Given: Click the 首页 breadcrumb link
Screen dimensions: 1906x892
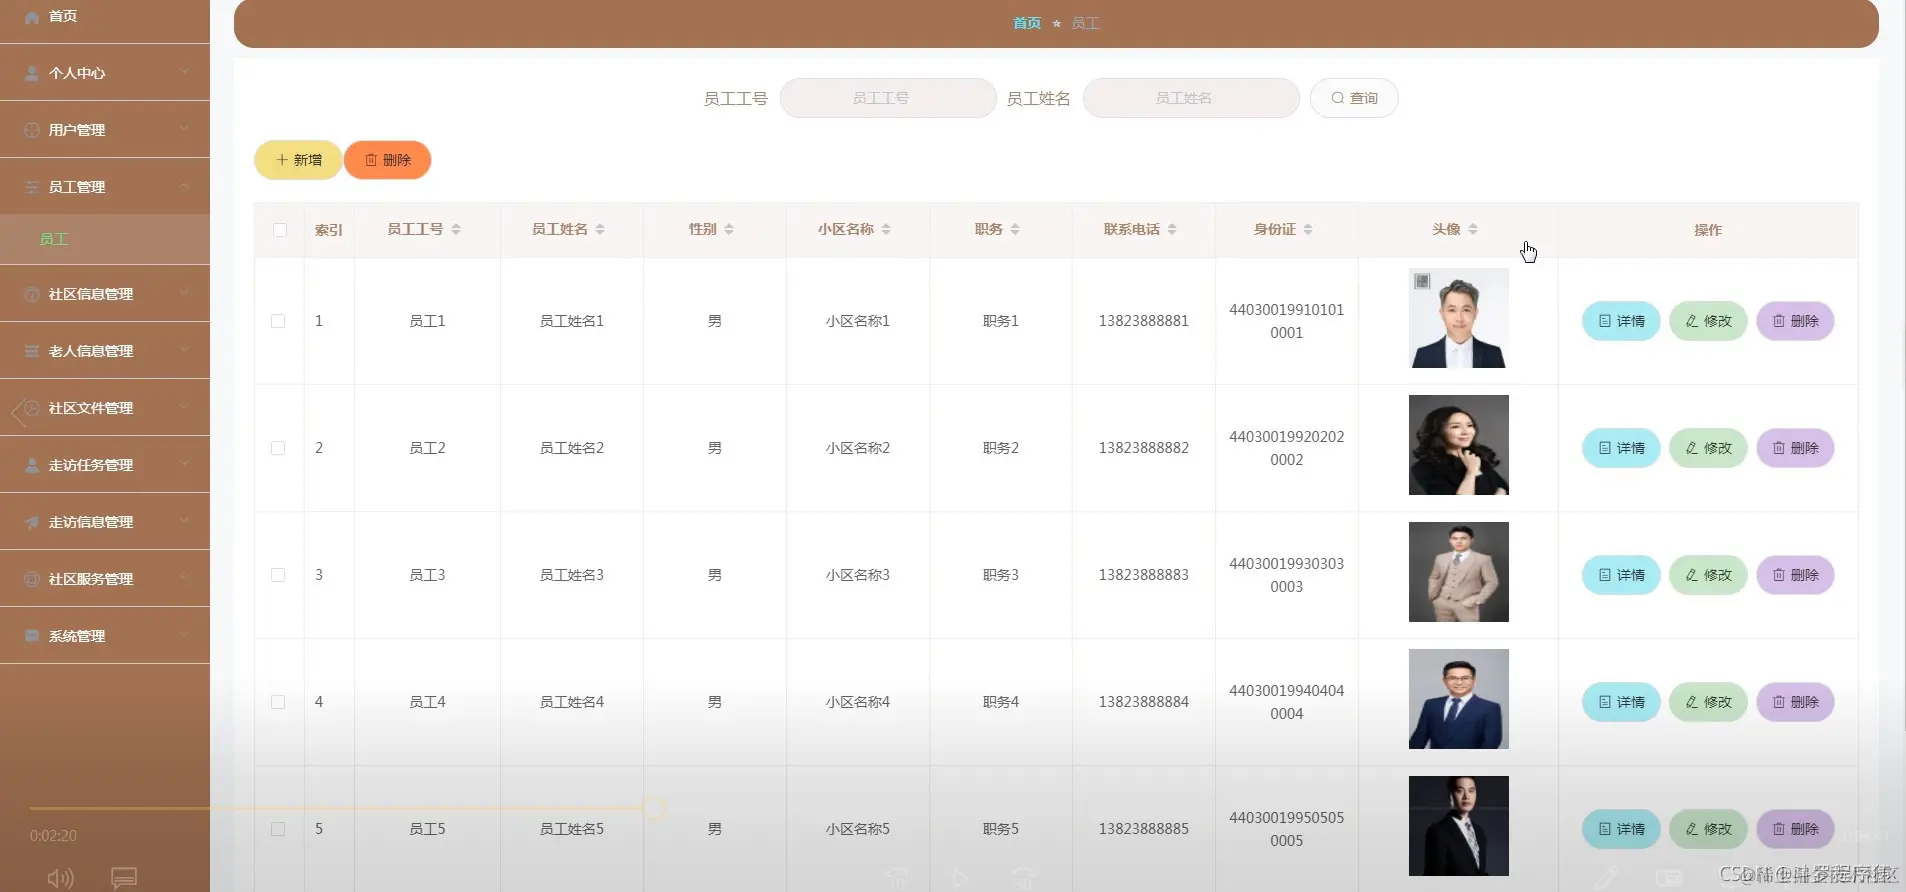Looking at the screenshot, I should point(1027,23).
